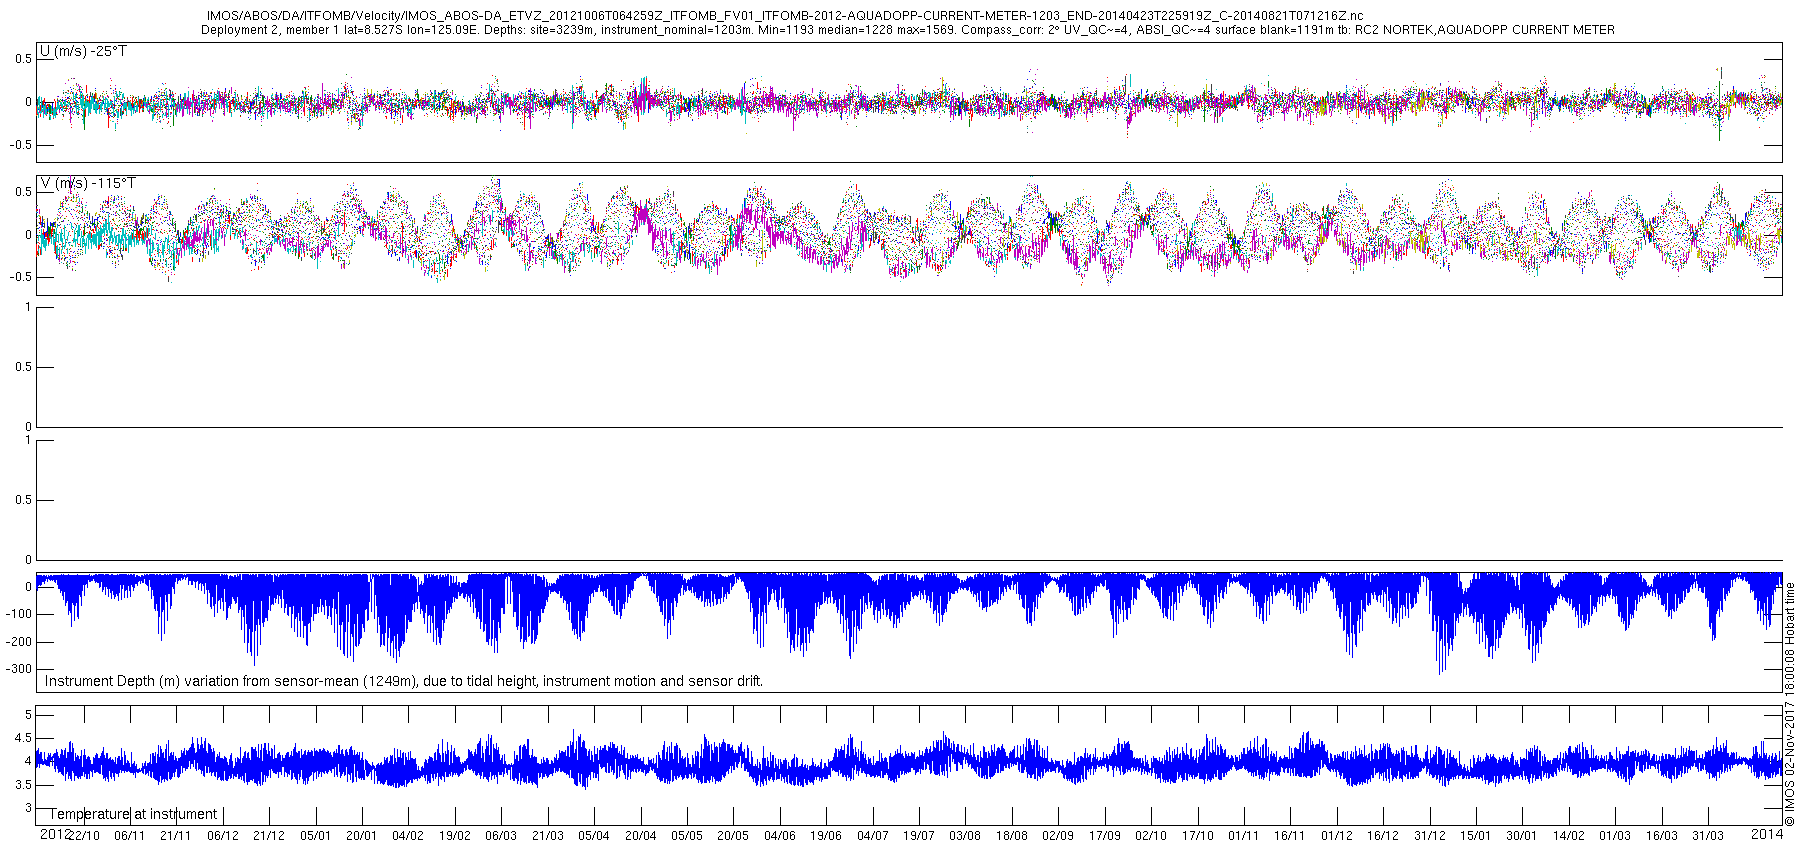Click the 01/12 date tick label
Screen dimensions: 1800x850
1337,836
